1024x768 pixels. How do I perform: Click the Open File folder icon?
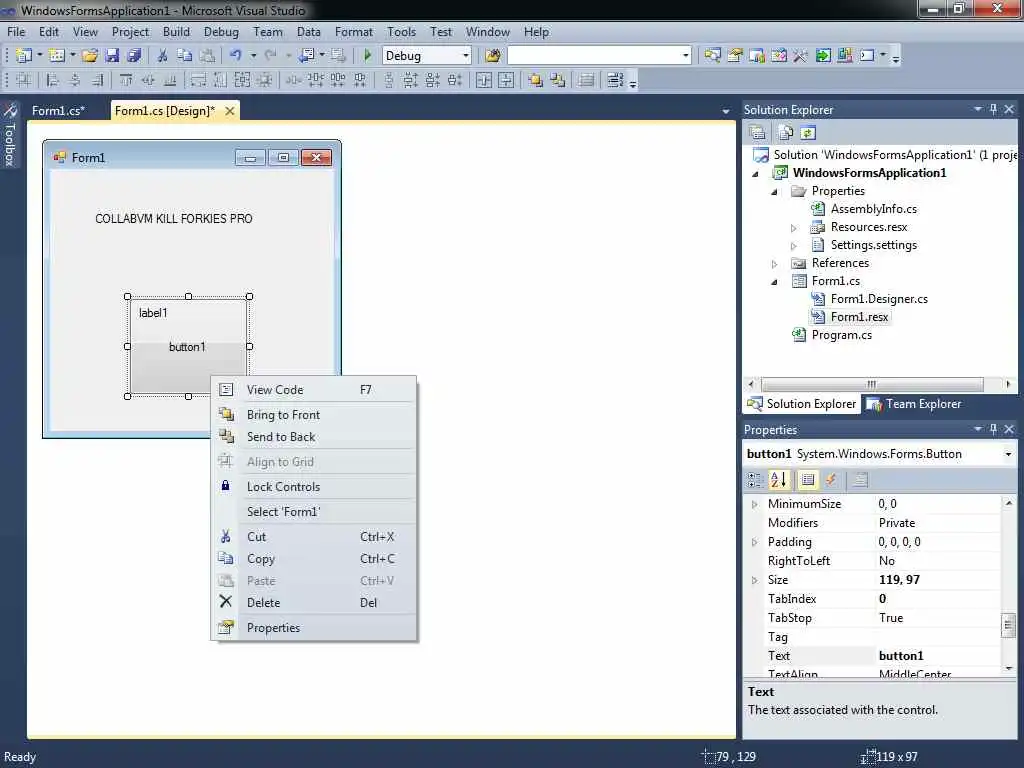pyautogui.click(x=89, y=56)
